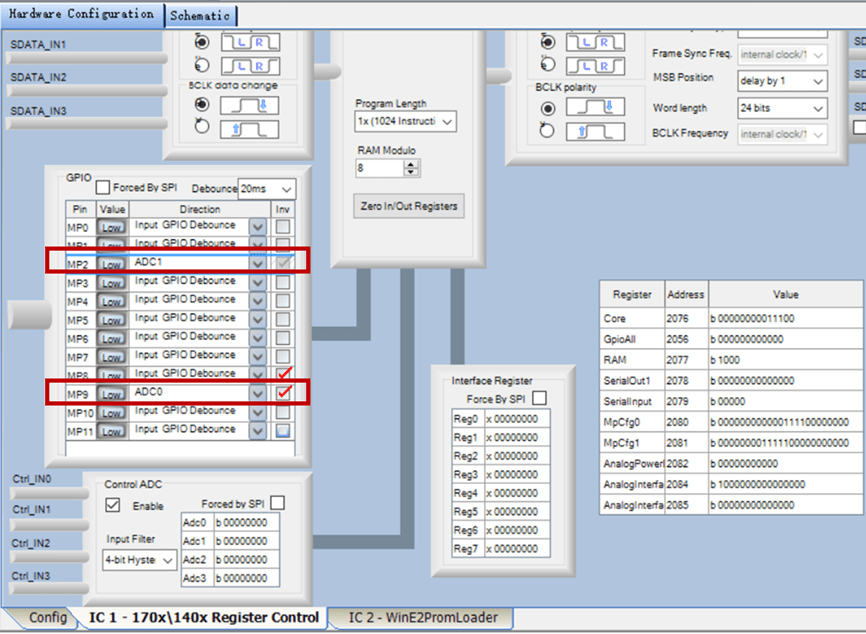Viewport: 866px width, 634px height.
Task: Click the Zero In/Out Registers button
Action: tap(407, 206)
